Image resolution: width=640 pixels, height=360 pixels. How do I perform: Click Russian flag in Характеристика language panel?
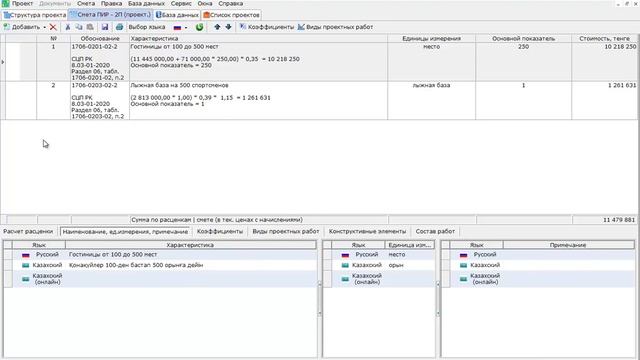tap(26, 255)
